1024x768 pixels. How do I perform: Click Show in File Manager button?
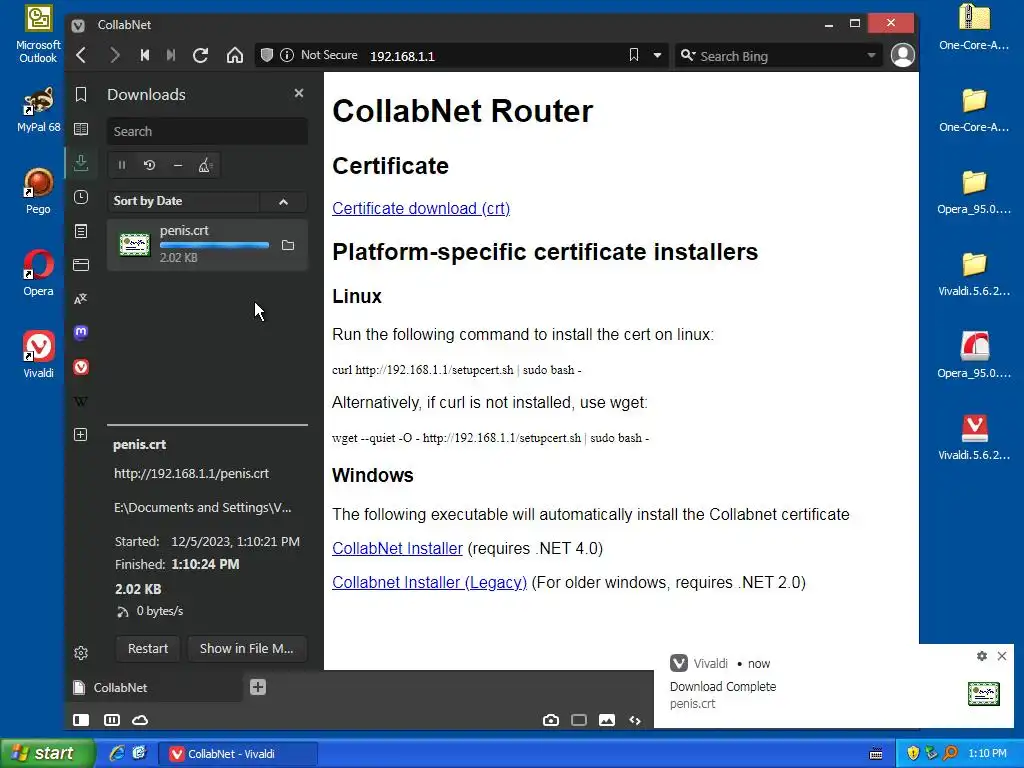click(x=247, y=648)
